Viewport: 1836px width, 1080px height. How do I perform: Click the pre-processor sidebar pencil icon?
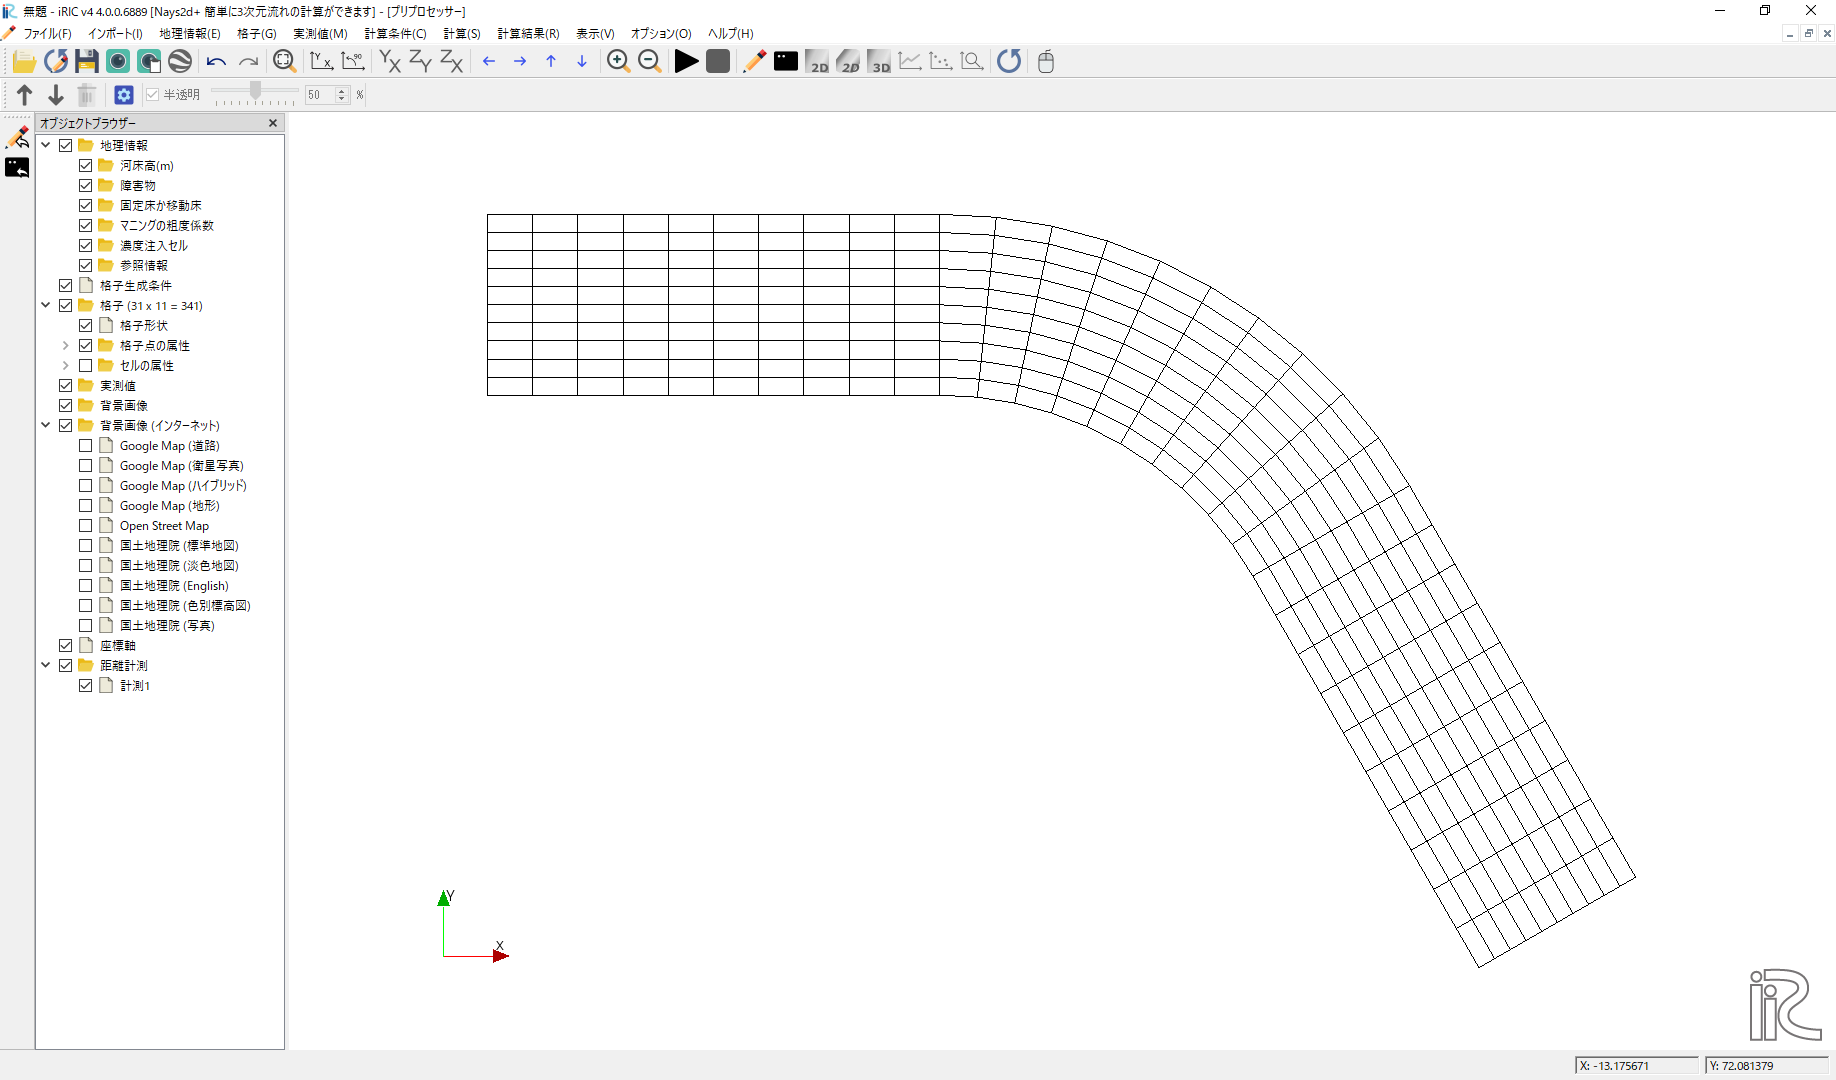18,137
